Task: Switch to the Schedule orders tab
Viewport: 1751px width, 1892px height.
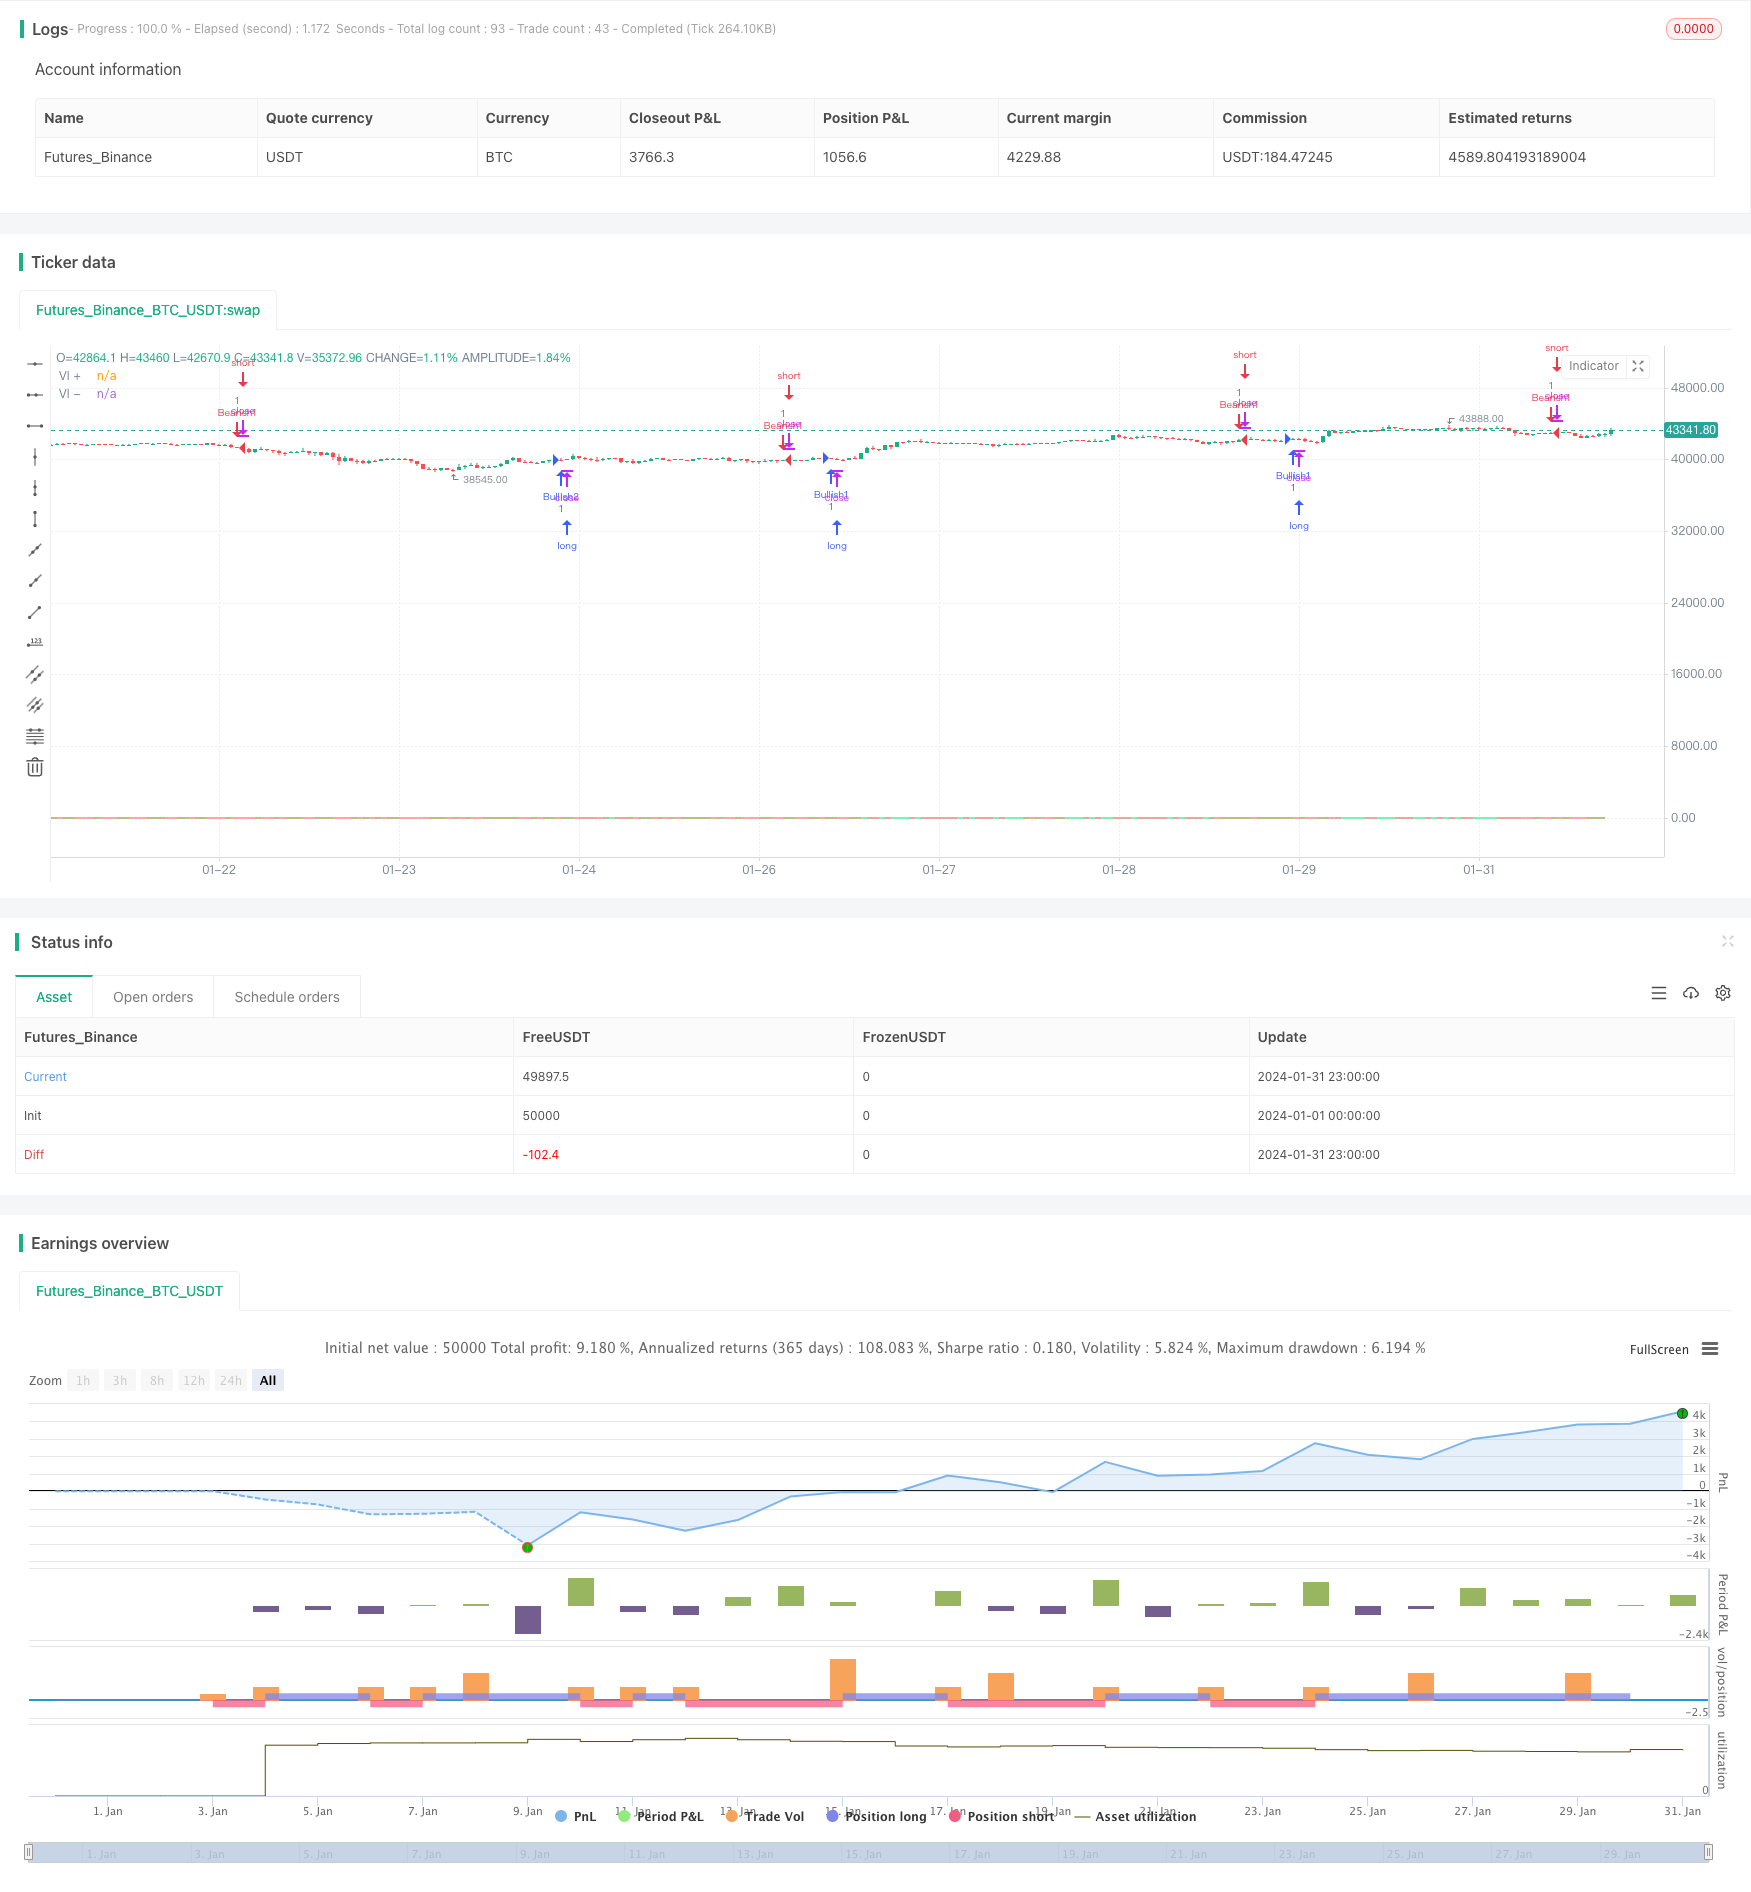Action: click(x=287, y=997)
